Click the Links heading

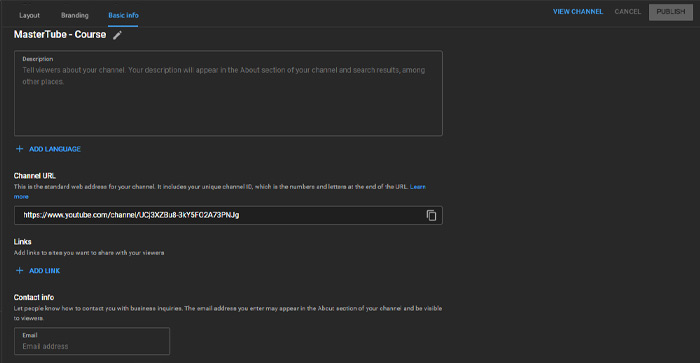coord(22,242)
